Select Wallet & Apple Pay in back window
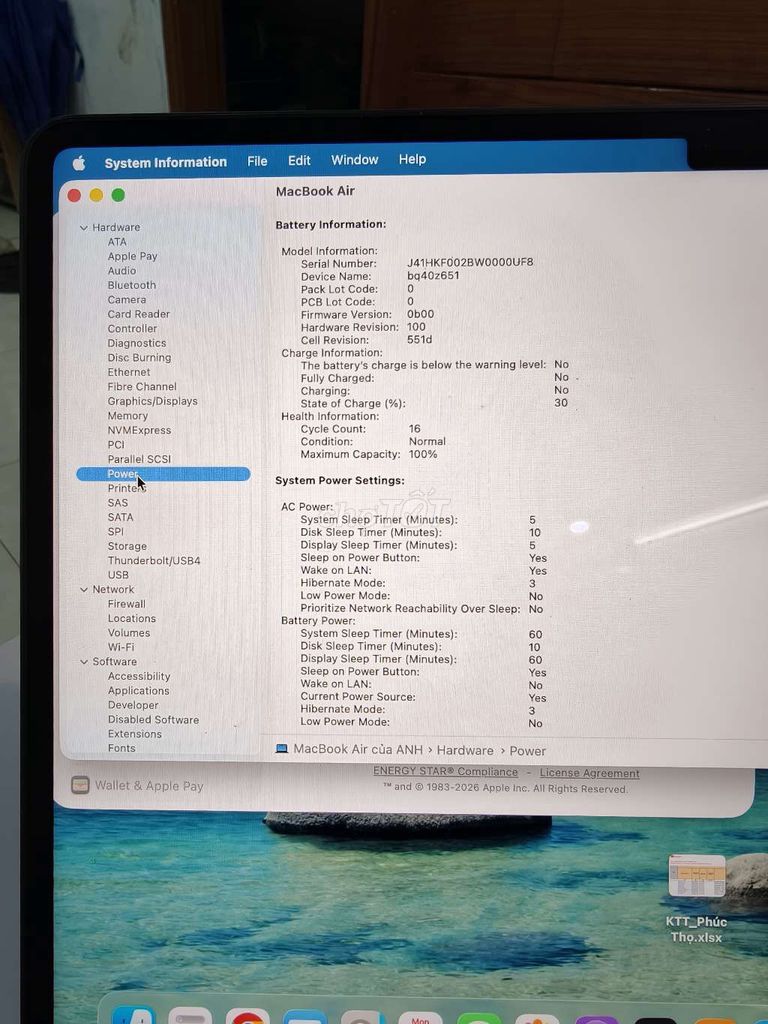This screenshot has height=1024, width=768. click(x=138, y=786)
